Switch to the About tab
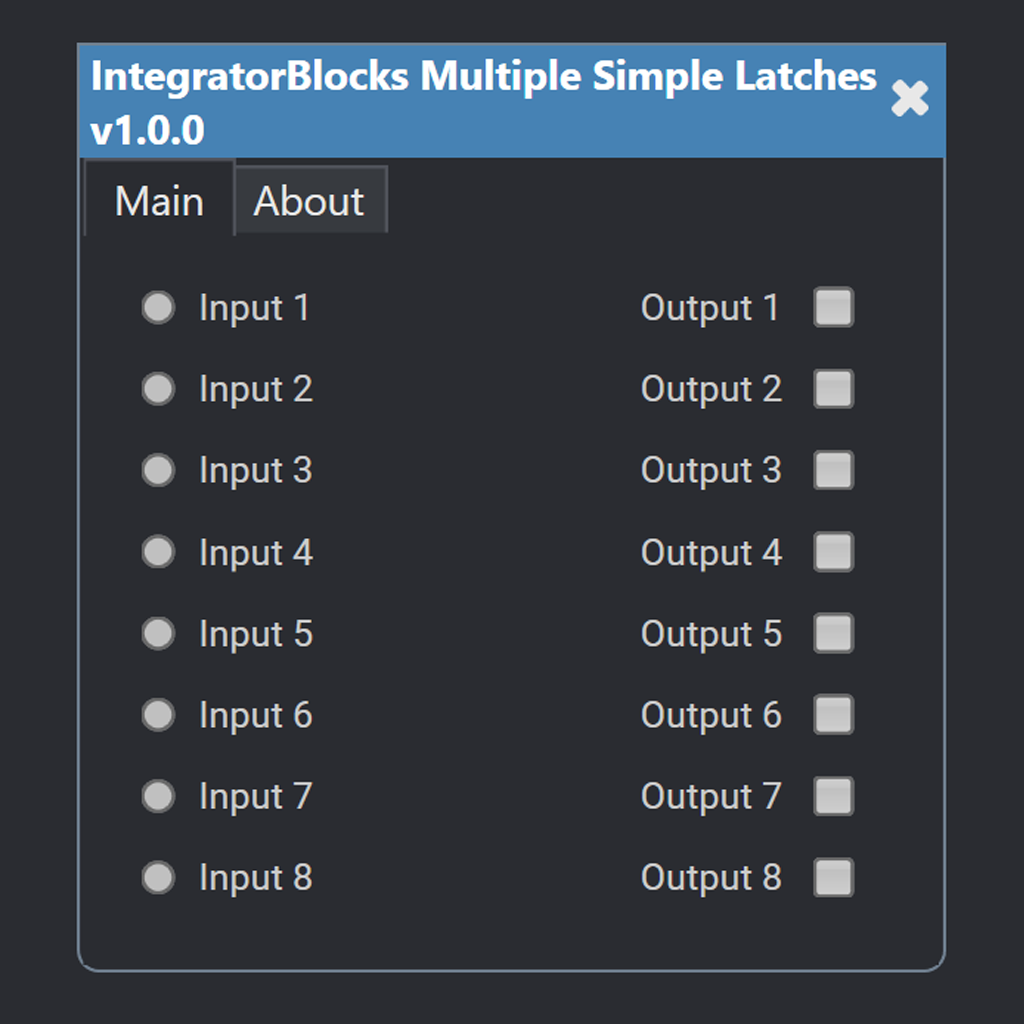This screenshot has width=1024, height=1024. pos(310,200)
